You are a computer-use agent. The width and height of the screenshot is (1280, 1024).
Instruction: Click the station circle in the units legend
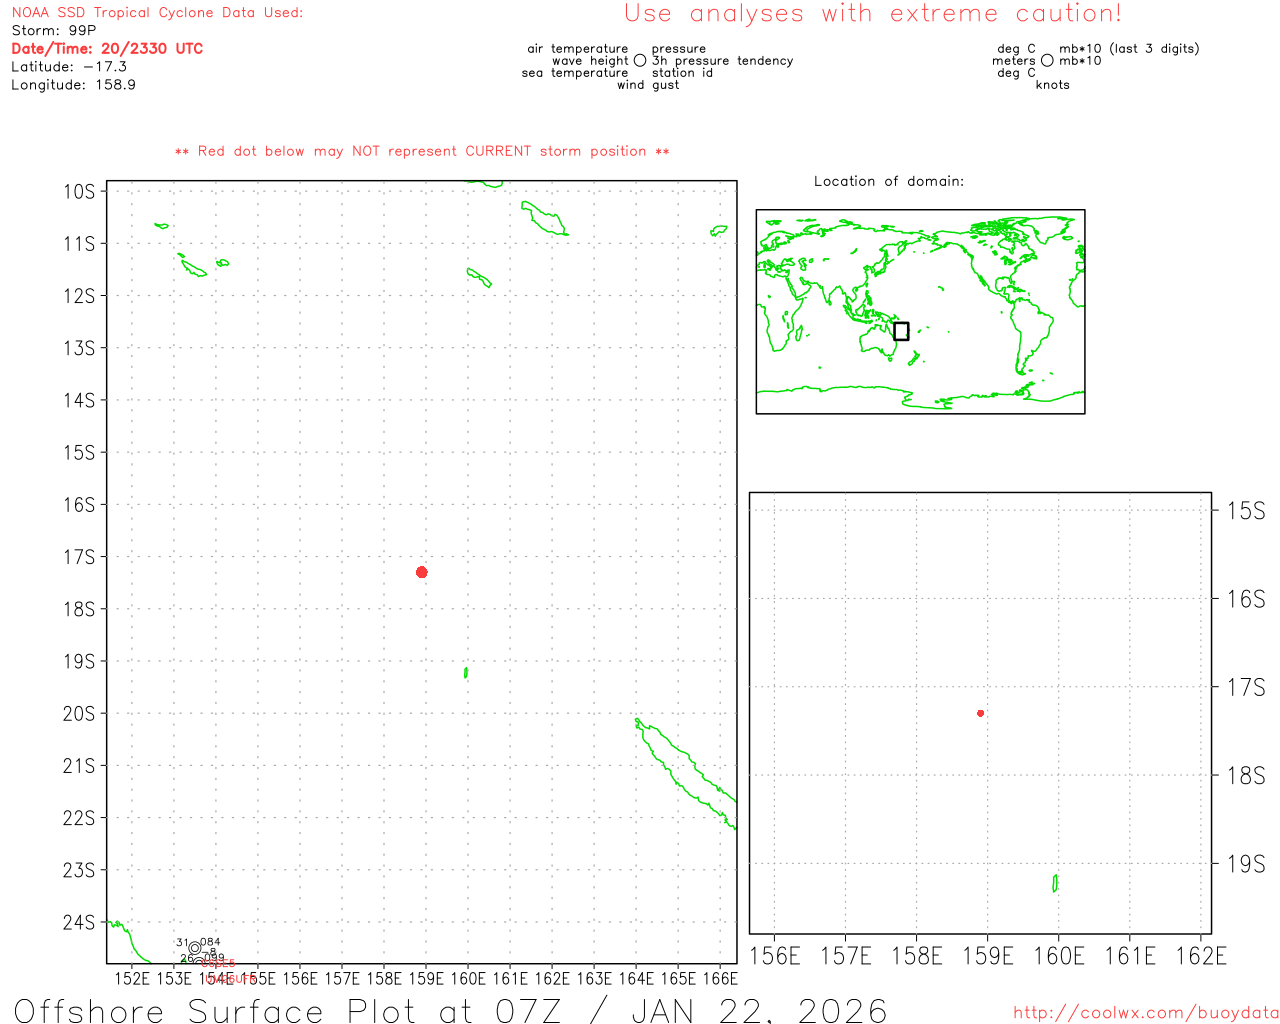coord(1047,61)
